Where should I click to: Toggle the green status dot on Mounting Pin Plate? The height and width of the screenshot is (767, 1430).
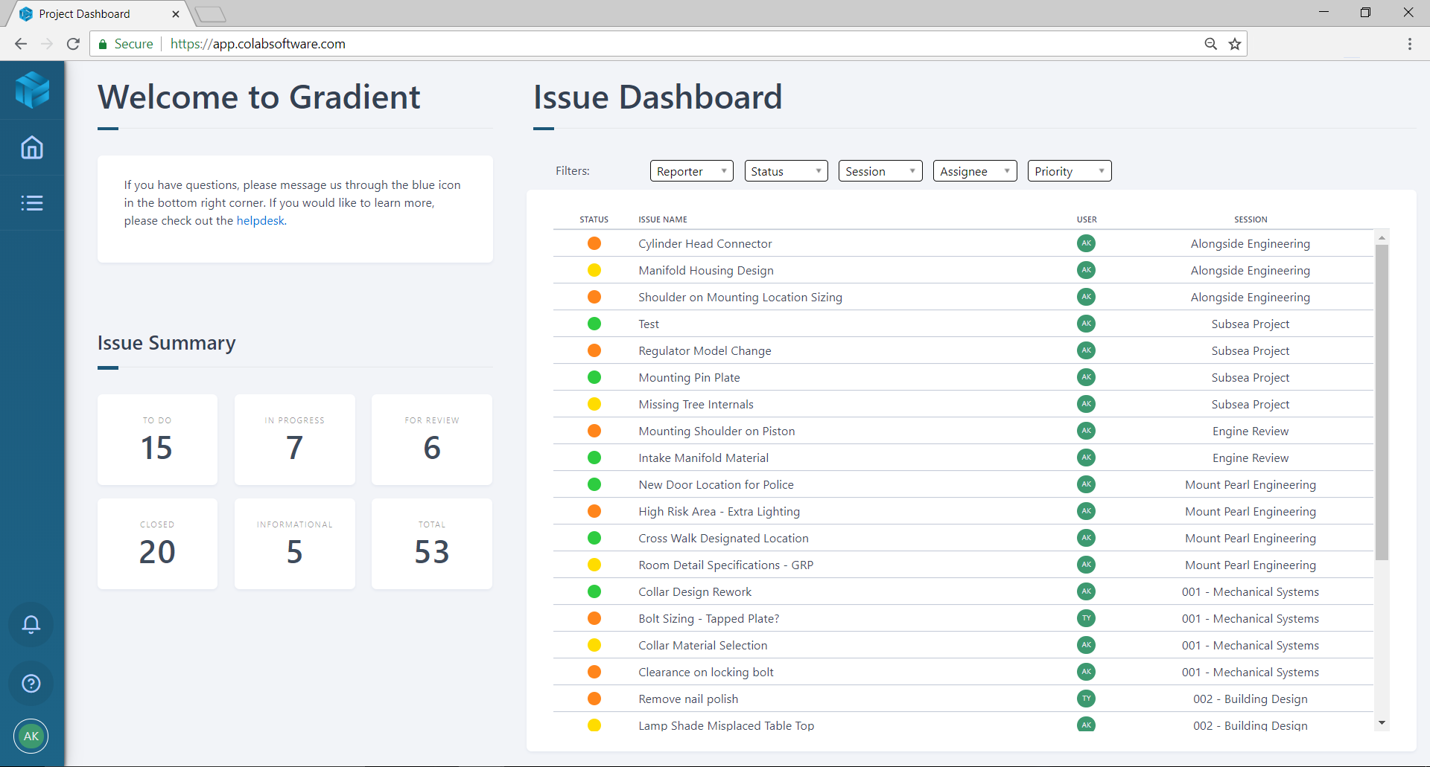coord(595,377)
